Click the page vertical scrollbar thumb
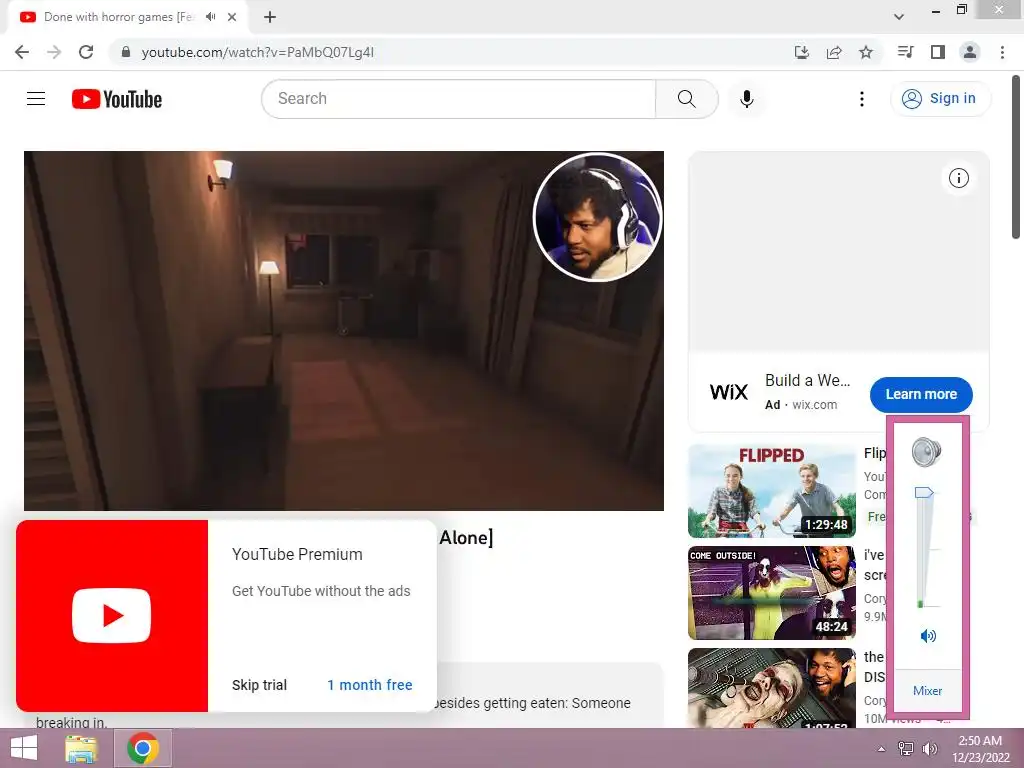The image size is (1024, 768). (1016, 157)
